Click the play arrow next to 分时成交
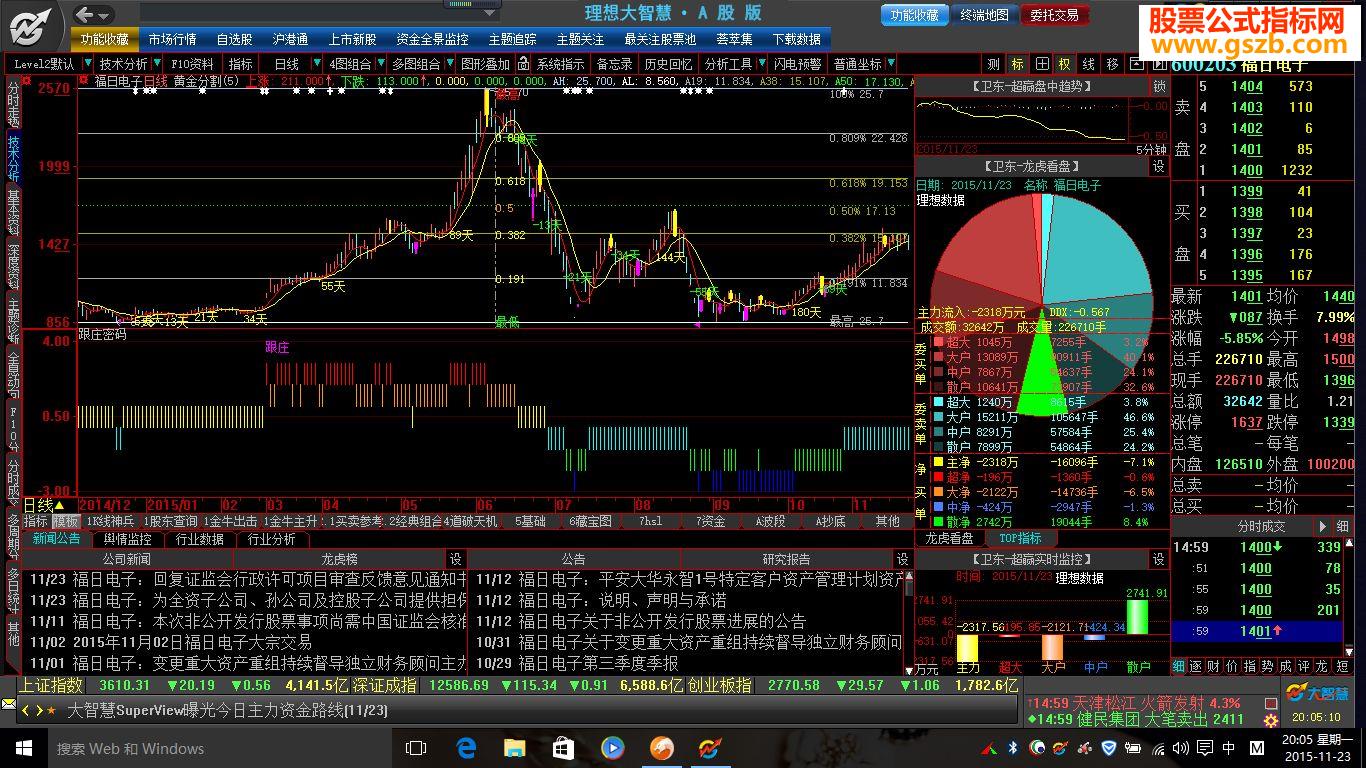This screenshot has height=768, width=1366. point(1322,526)
